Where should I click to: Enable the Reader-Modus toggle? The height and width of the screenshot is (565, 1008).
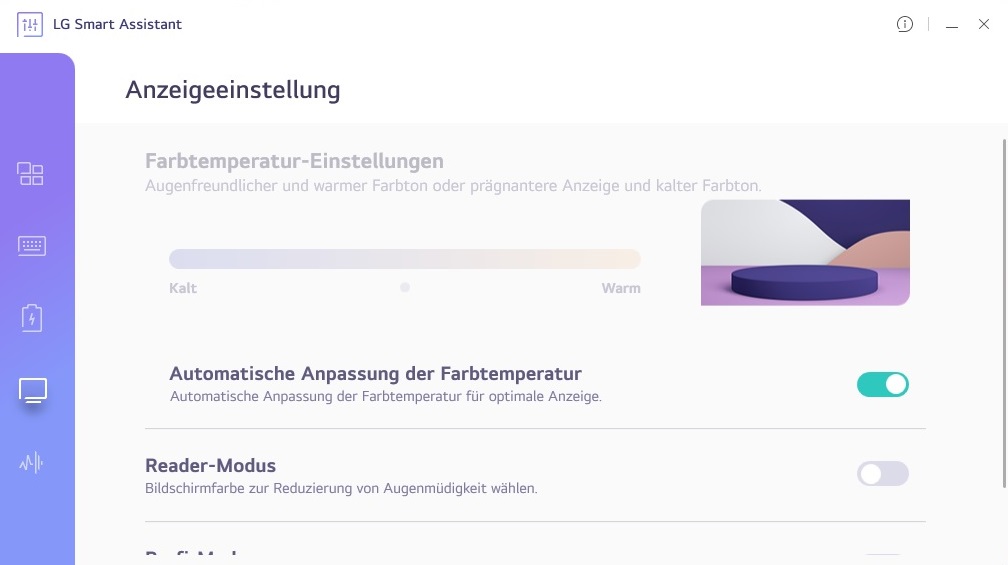click(x=882, y=474)
